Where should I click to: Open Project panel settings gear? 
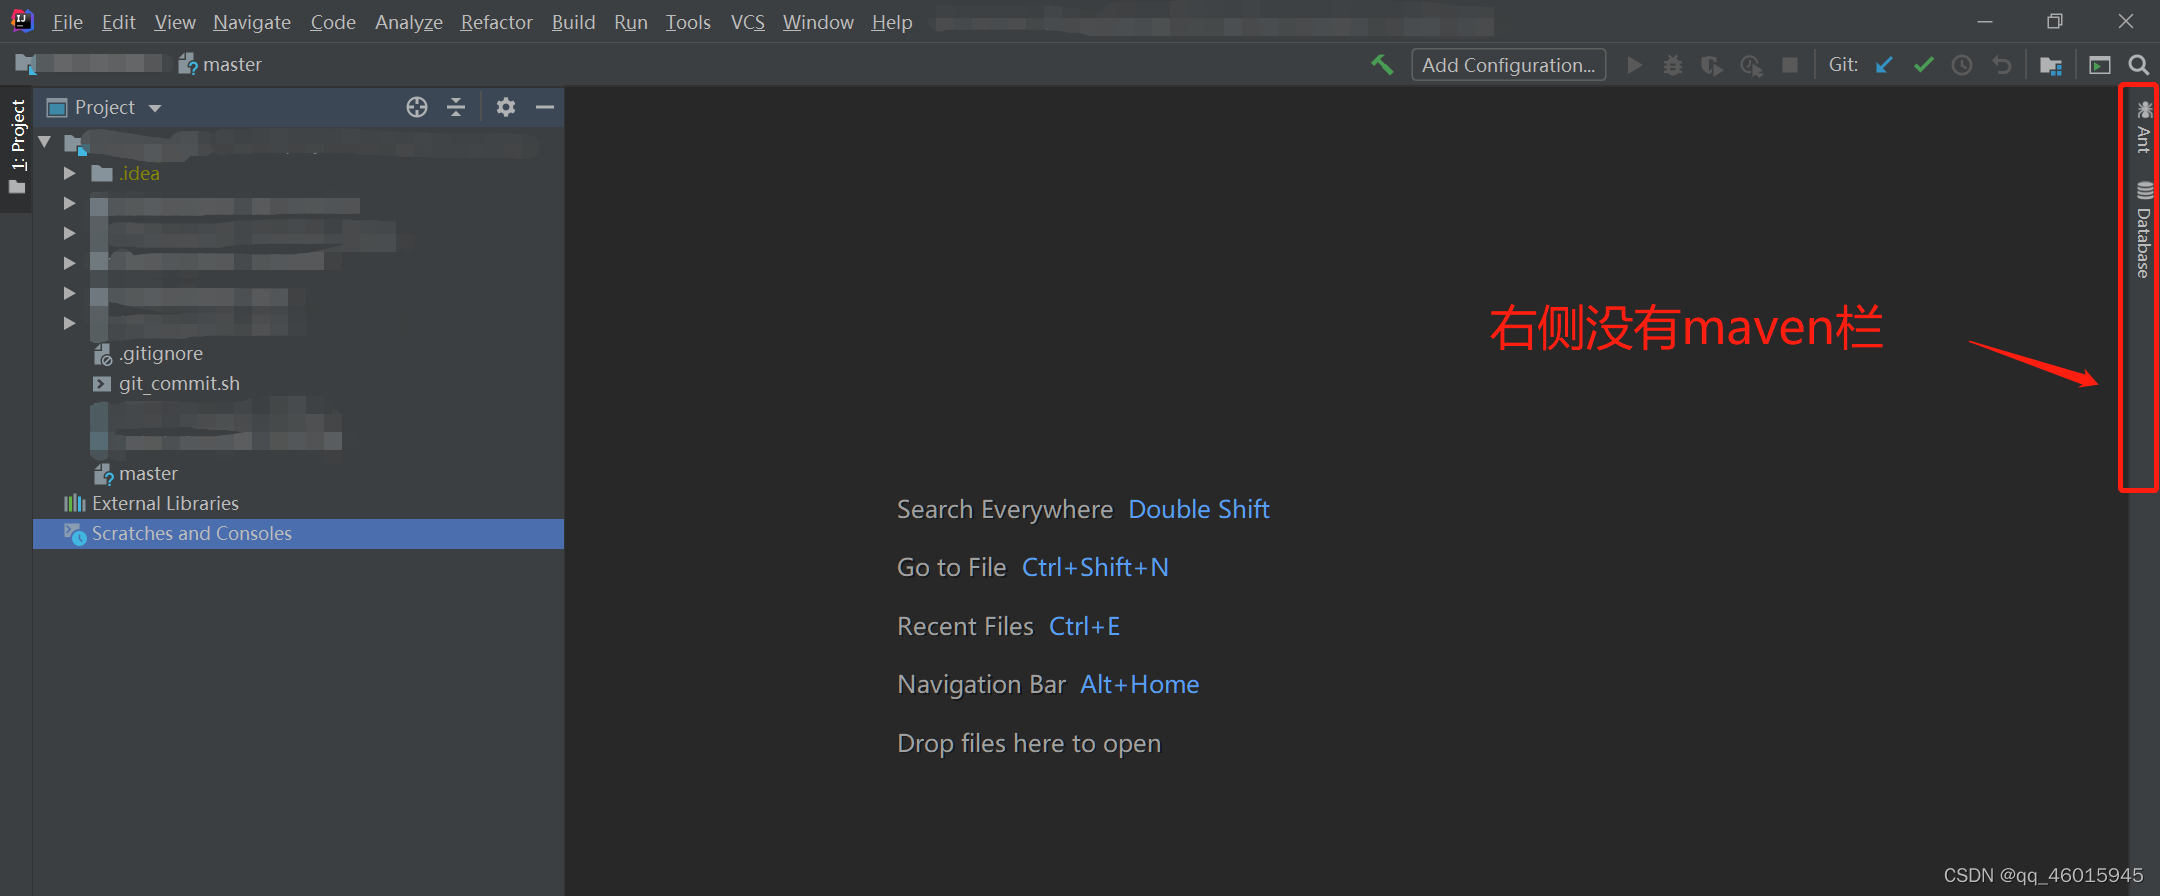point(506,107)
